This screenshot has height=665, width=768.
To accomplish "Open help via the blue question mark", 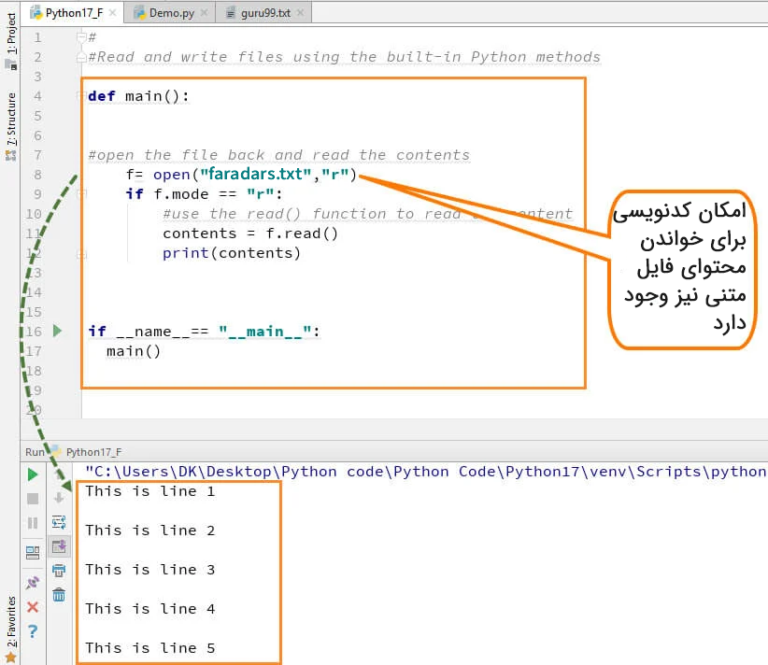I will [x=32, y=631].
